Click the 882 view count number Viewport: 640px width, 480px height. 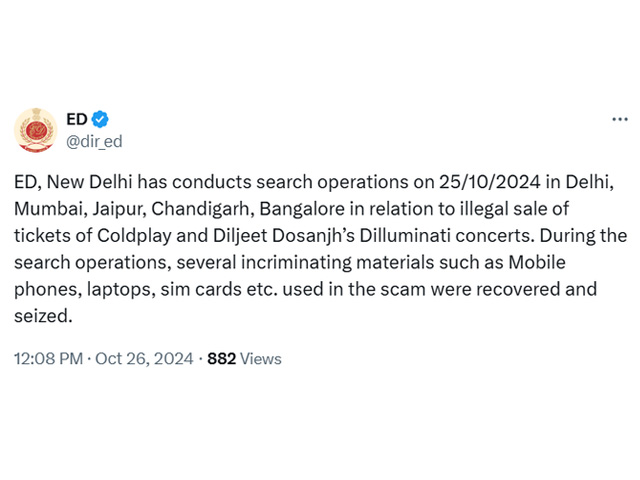click(221, 359)
